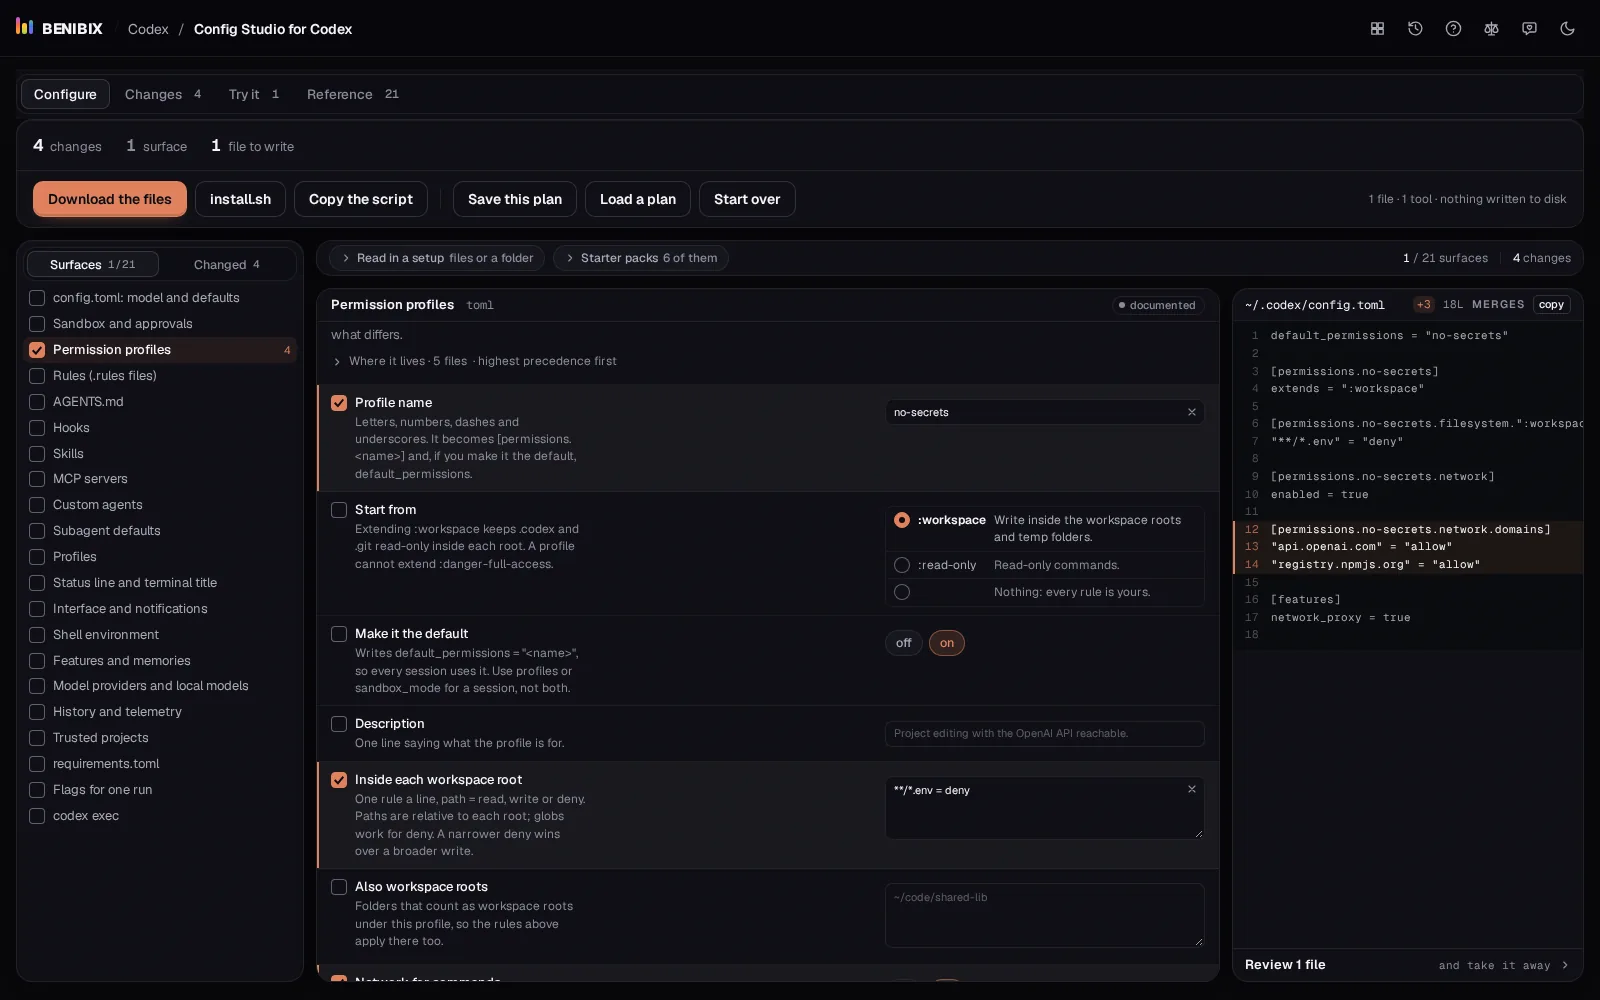Check the MCP servers surface
This screenshot has height=1000, width=1600.
tap(37, 479)
